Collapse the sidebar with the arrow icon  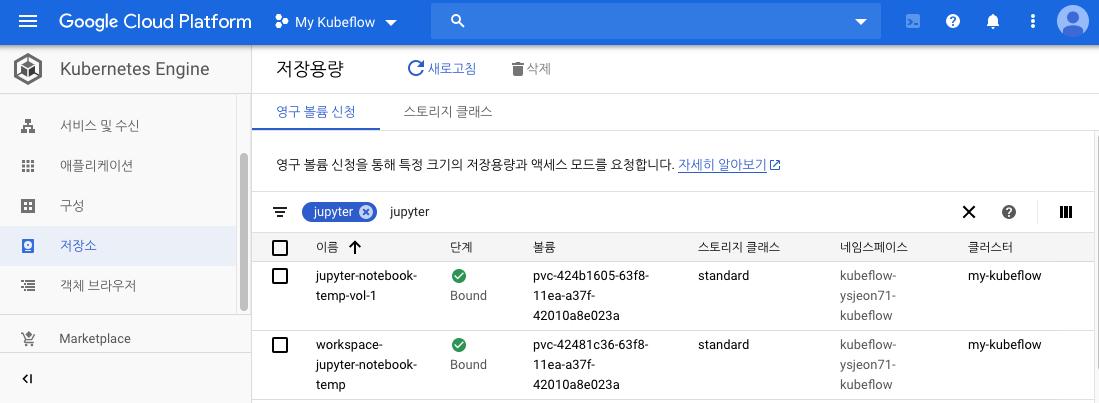pyautogui.click(x=27, y=379)
